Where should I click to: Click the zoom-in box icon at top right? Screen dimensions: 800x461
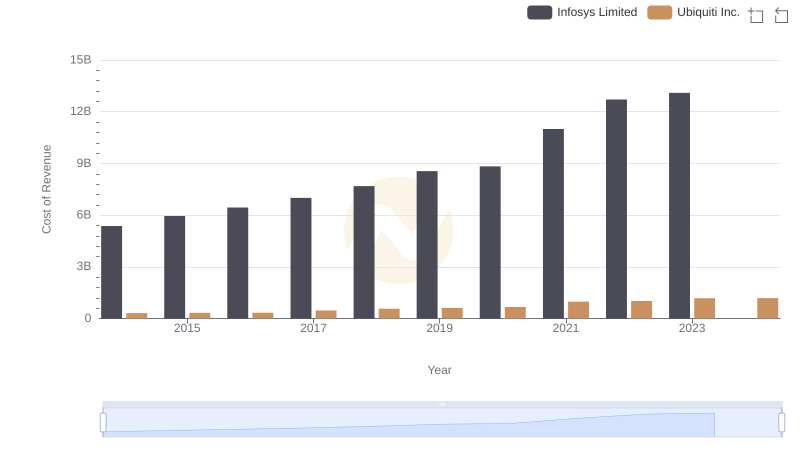pyautogui.click(x=756, y=15)
